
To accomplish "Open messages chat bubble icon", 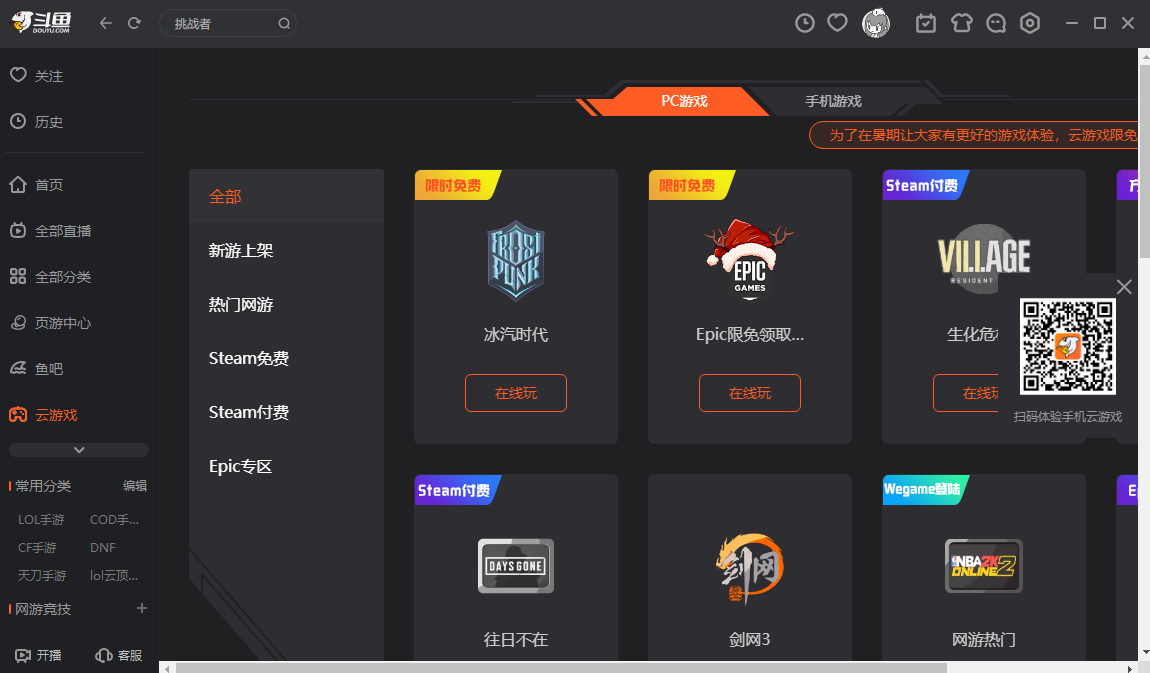I will [x=996, y=23].
